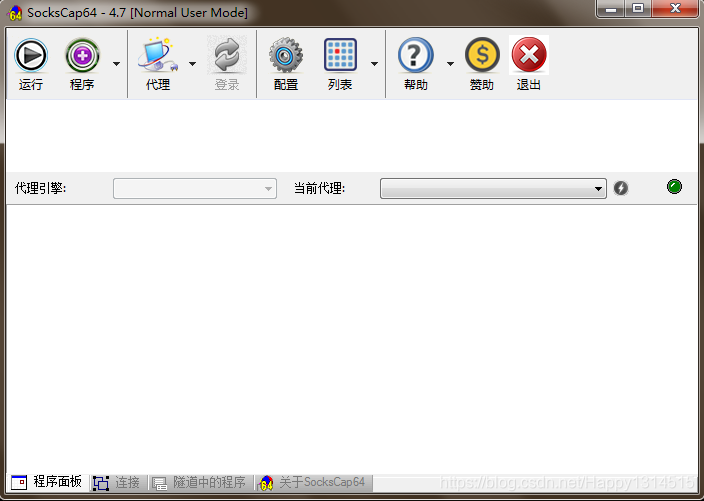Click the green status indicator
The image size is (704, 501).
(674, 187)
